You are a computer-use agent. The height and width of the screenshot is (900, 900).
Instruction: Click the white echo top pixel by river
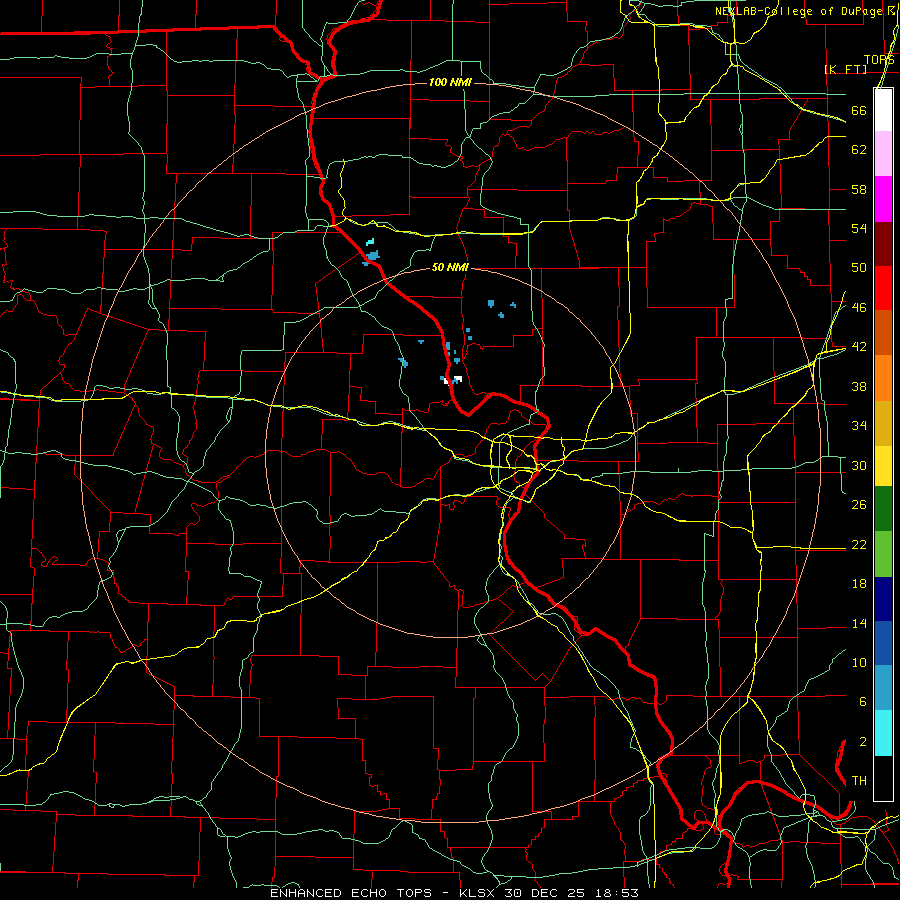point(457,379)
